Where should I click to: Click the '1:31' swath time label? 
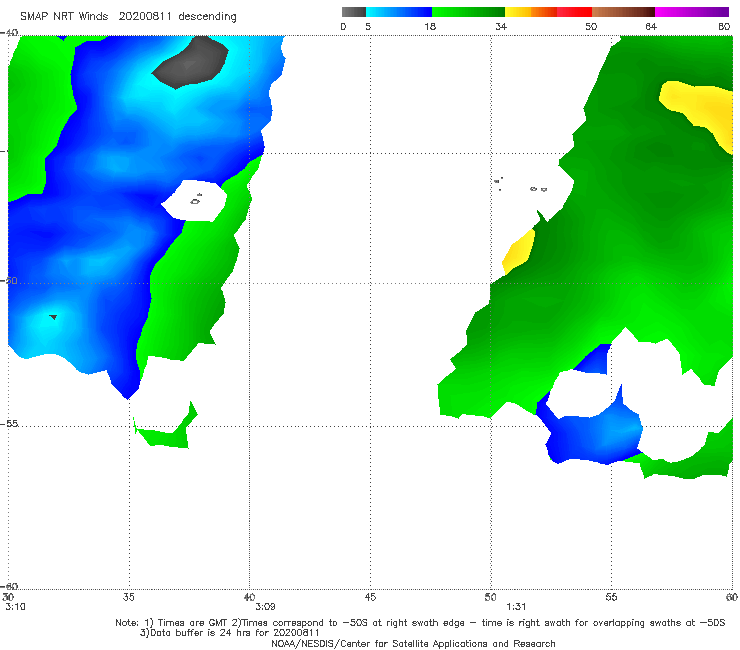point(516,607)
